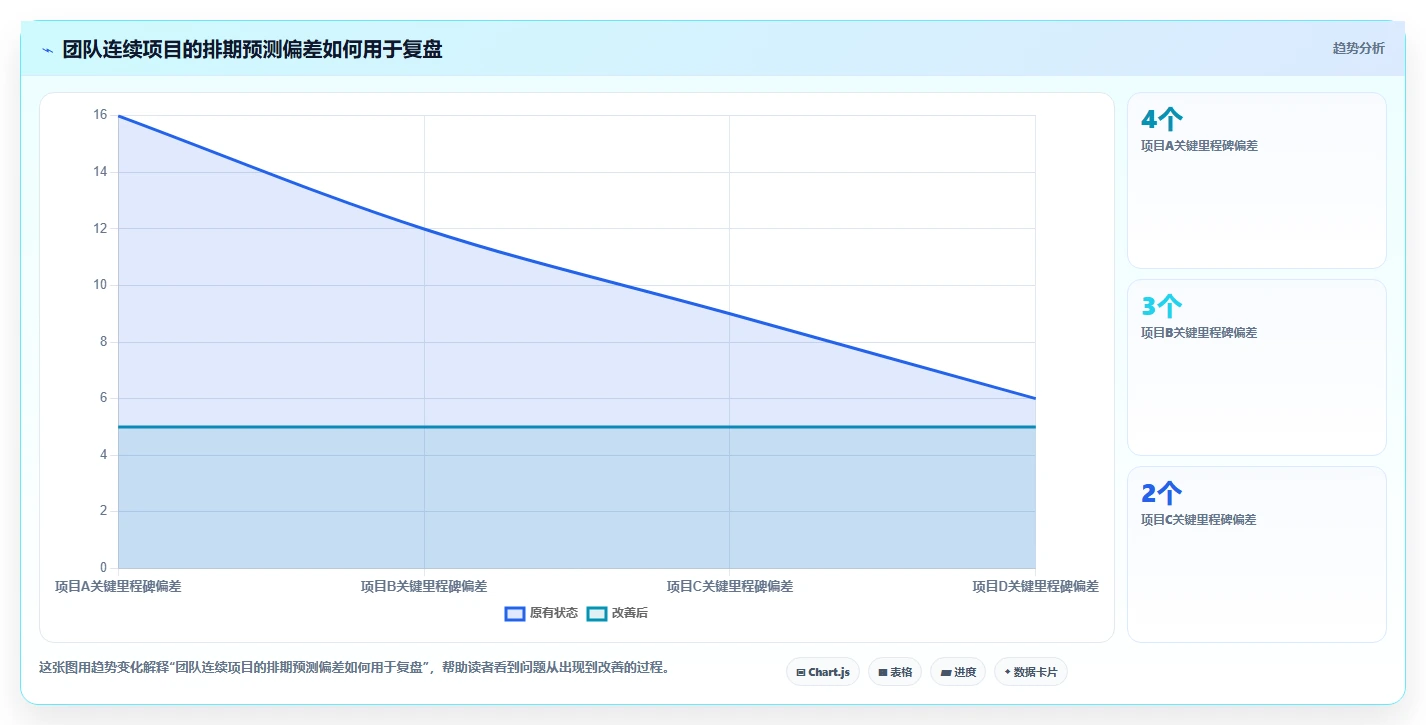1426x725 pixels.
Task: Click the 原有状态 line point at 项目B
Action: coord(424,229)
